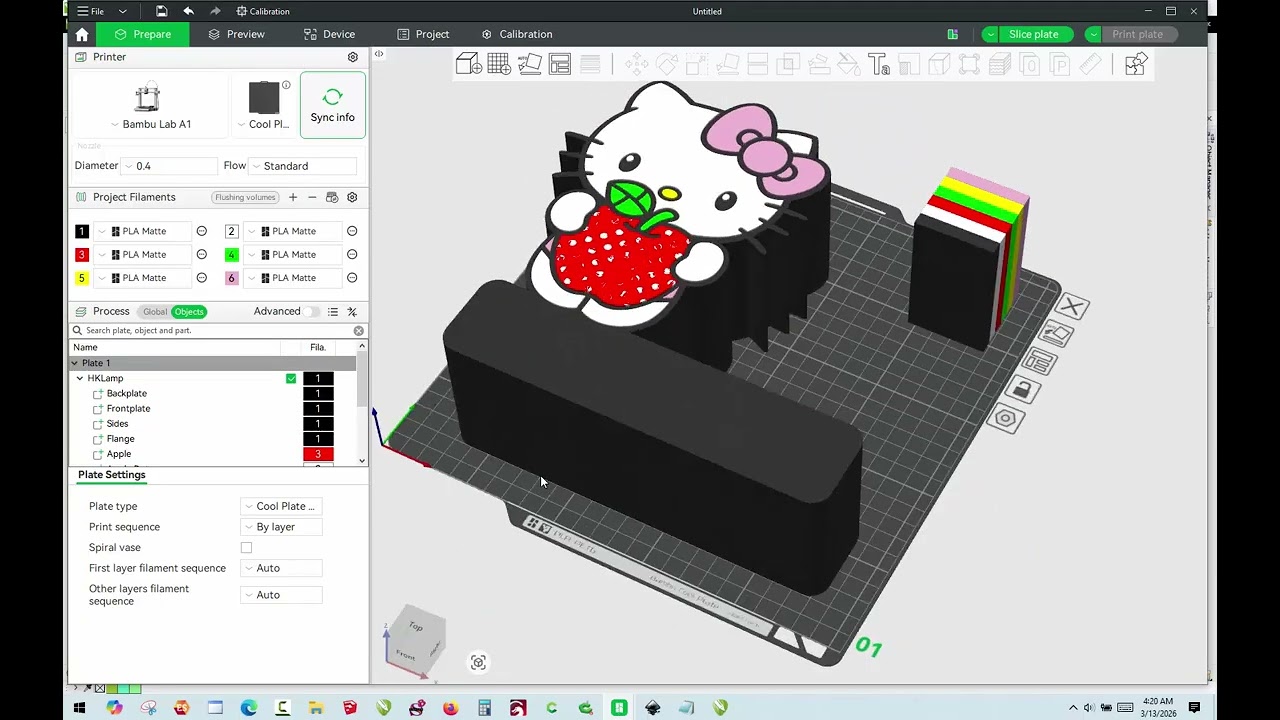Switch Process to Objects
This screenshot has height=720, width=1280.
[x=188, y=312]
